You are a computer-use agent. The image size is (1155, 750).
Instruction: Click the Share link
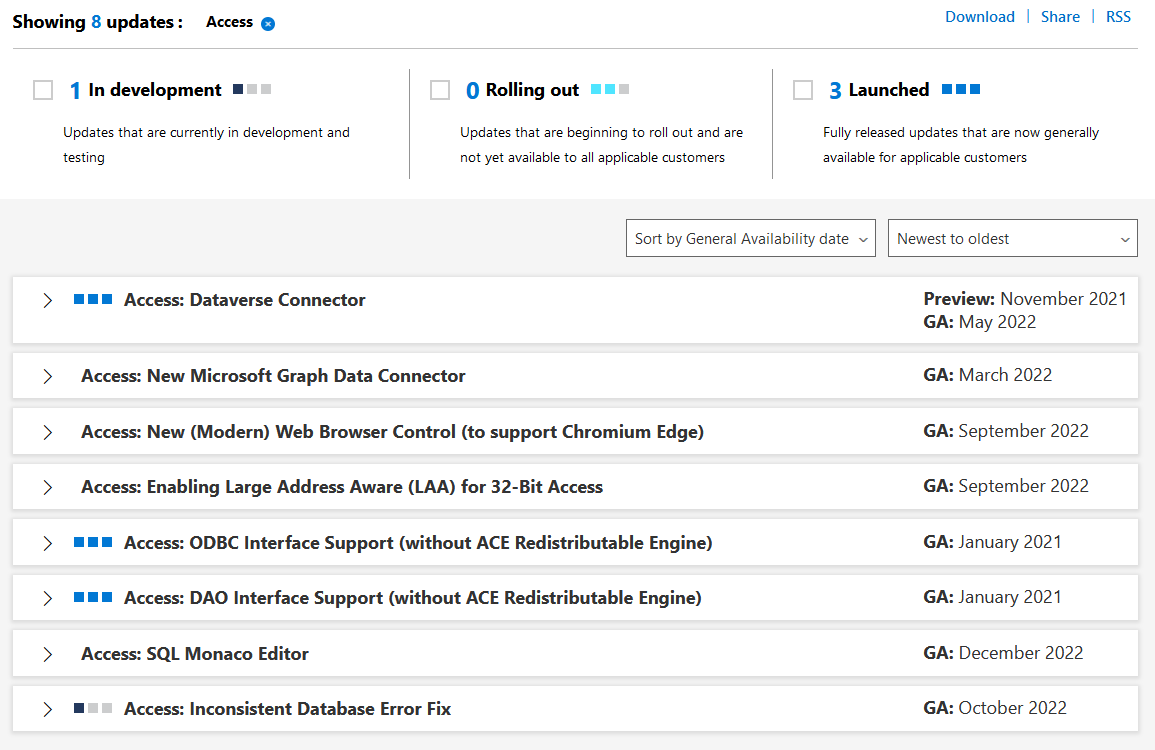[x=1060, y=17]
